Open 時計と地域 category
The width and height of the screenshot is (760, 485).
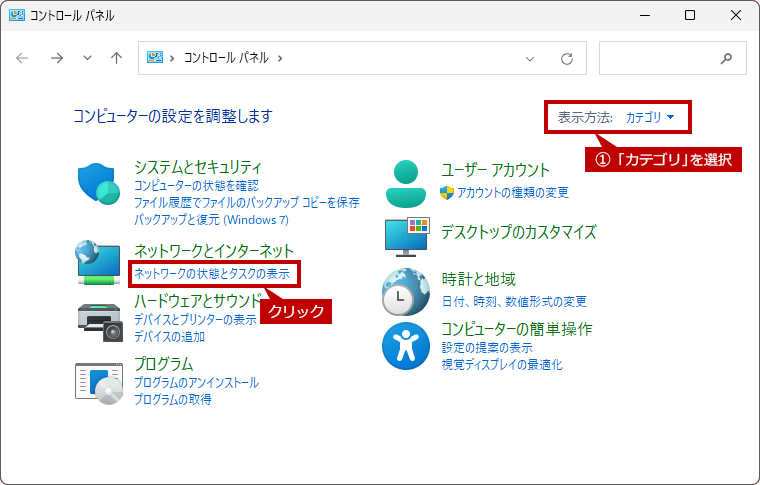tap(478, 279)
